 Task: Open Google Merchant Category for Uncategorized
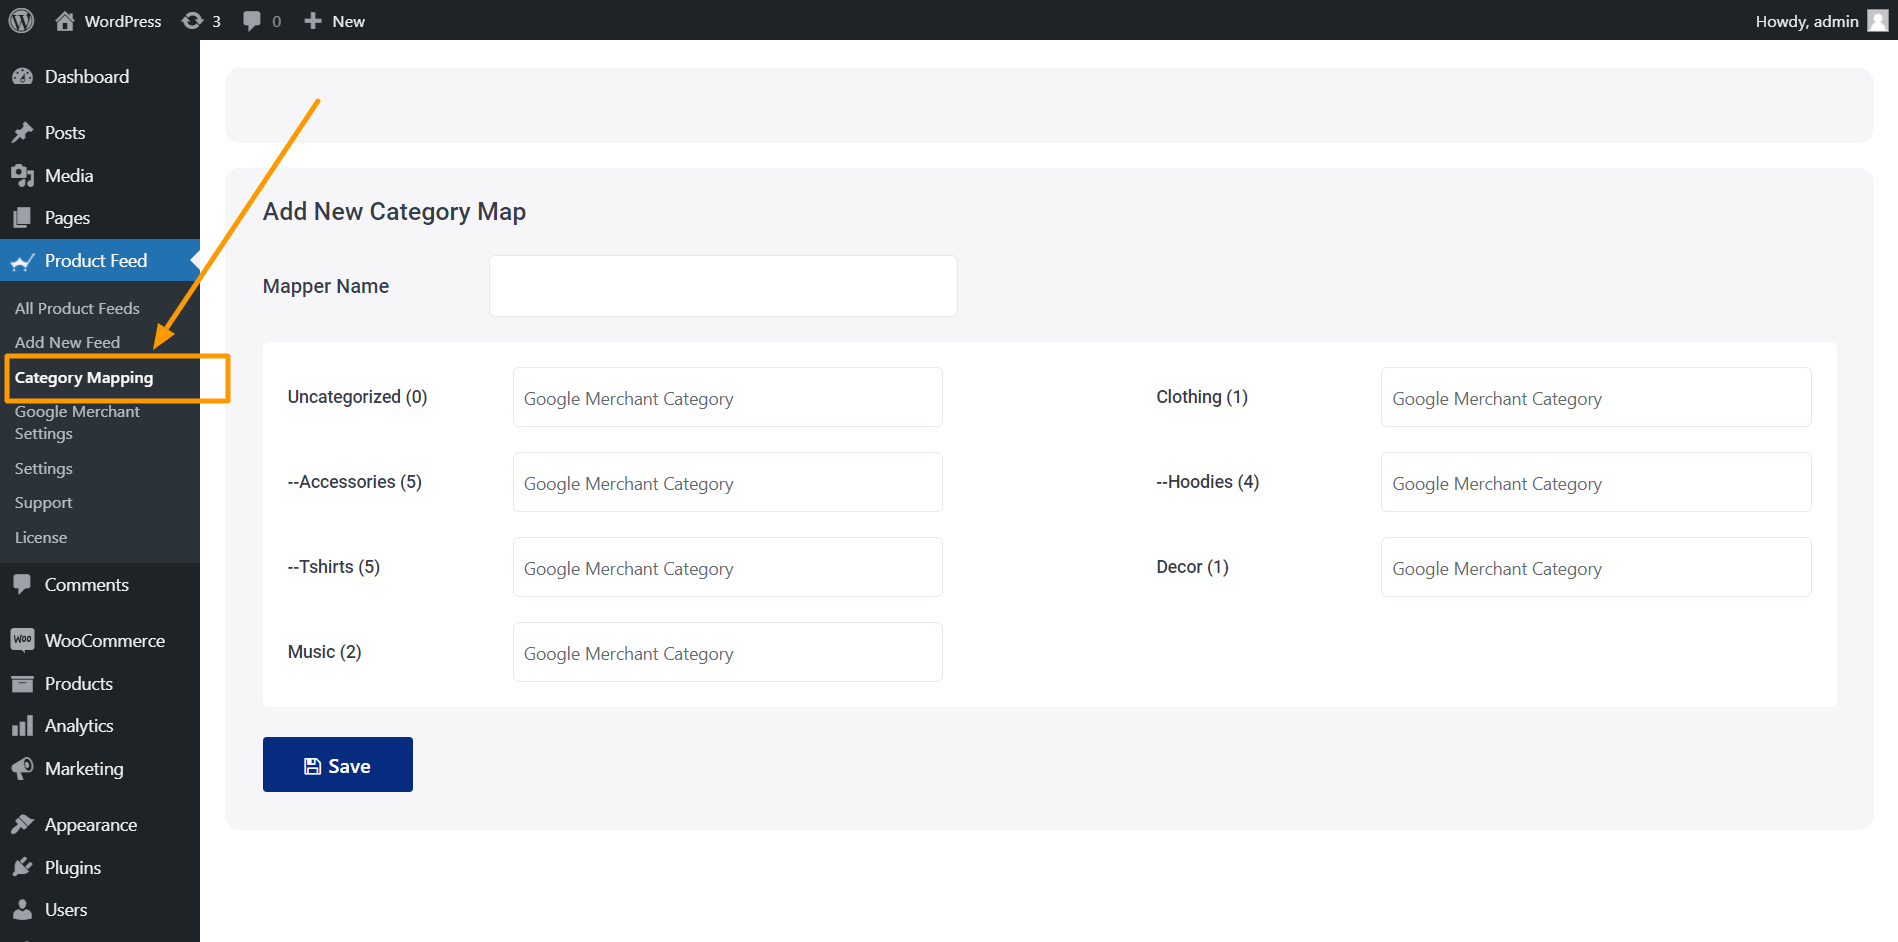[x=728, y=397]
